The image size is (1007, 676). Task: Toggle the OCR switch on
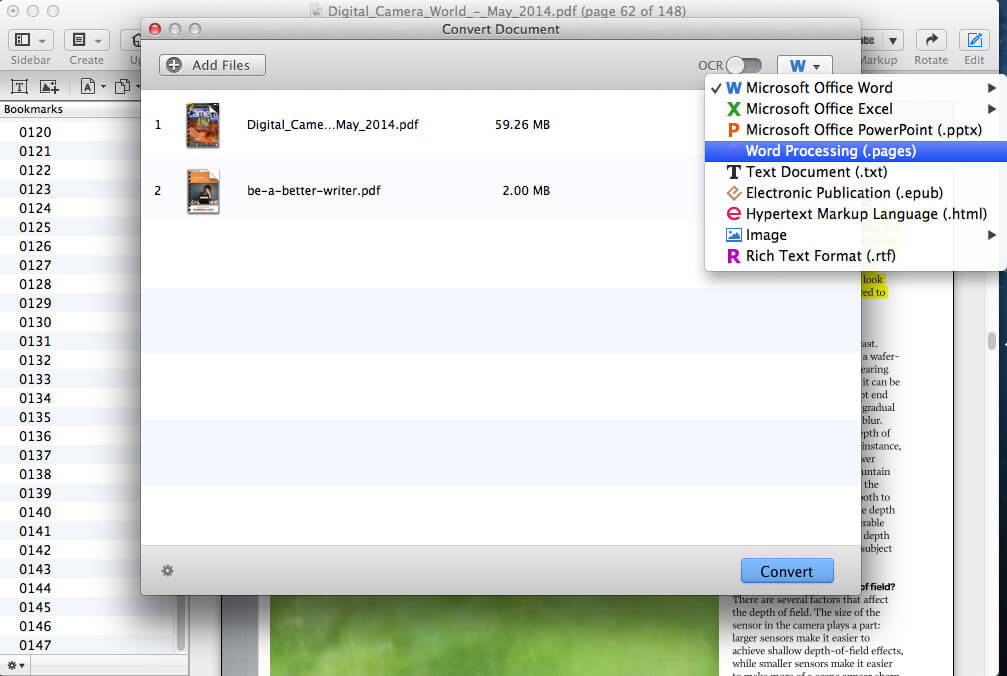pyautogui.click(x=744, y=65)
